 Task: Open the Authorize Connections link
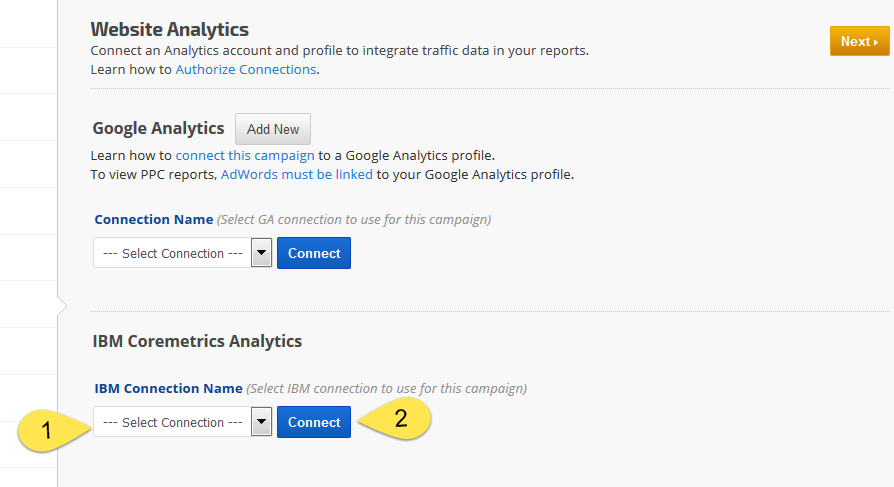pyautogui.click(x=246, y=70)
